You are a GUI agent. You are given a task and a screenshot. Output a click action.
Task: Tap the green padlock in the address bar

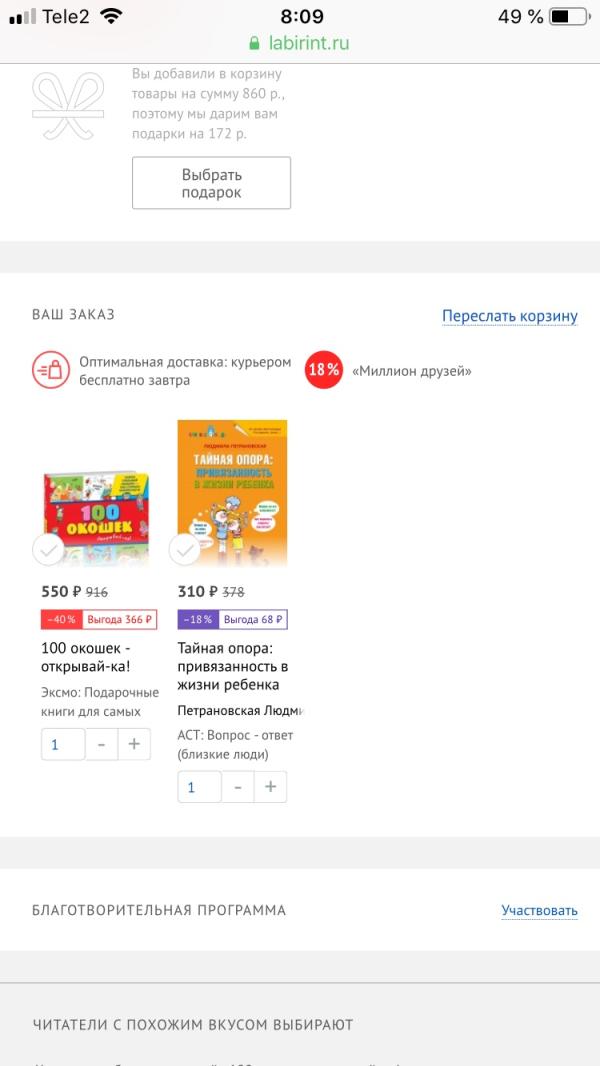point(254,44)
